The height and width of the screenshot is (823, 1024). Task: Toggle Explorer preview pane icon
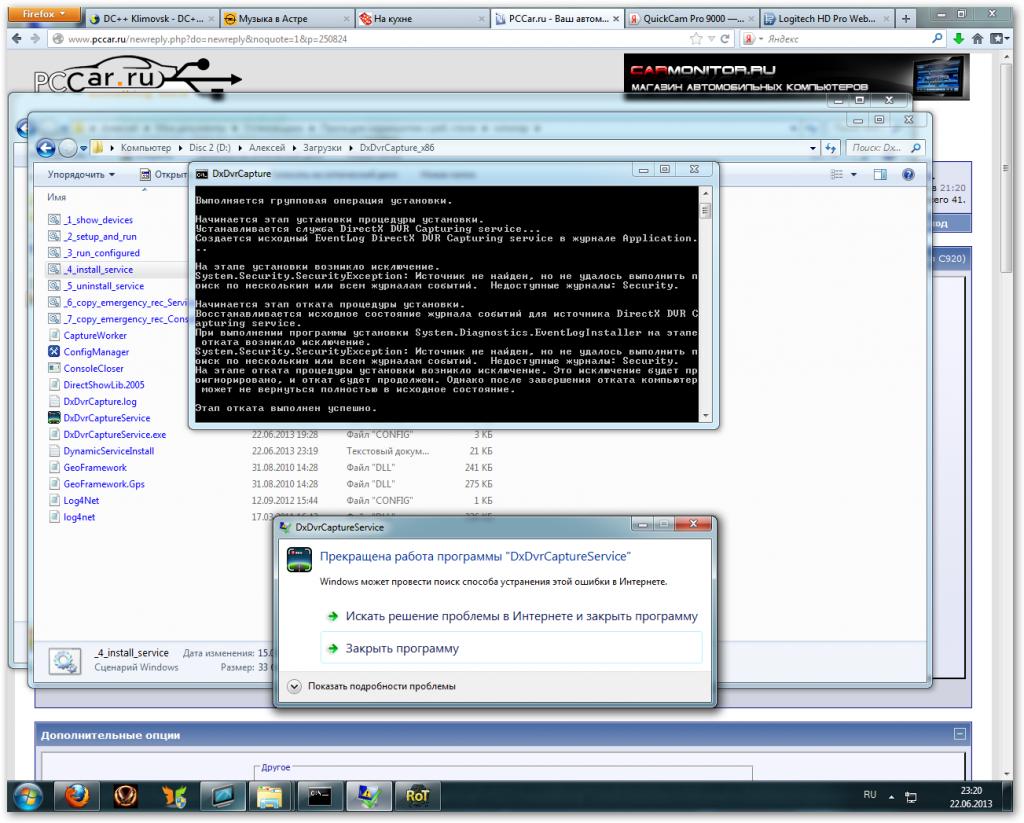pos(882,175)
